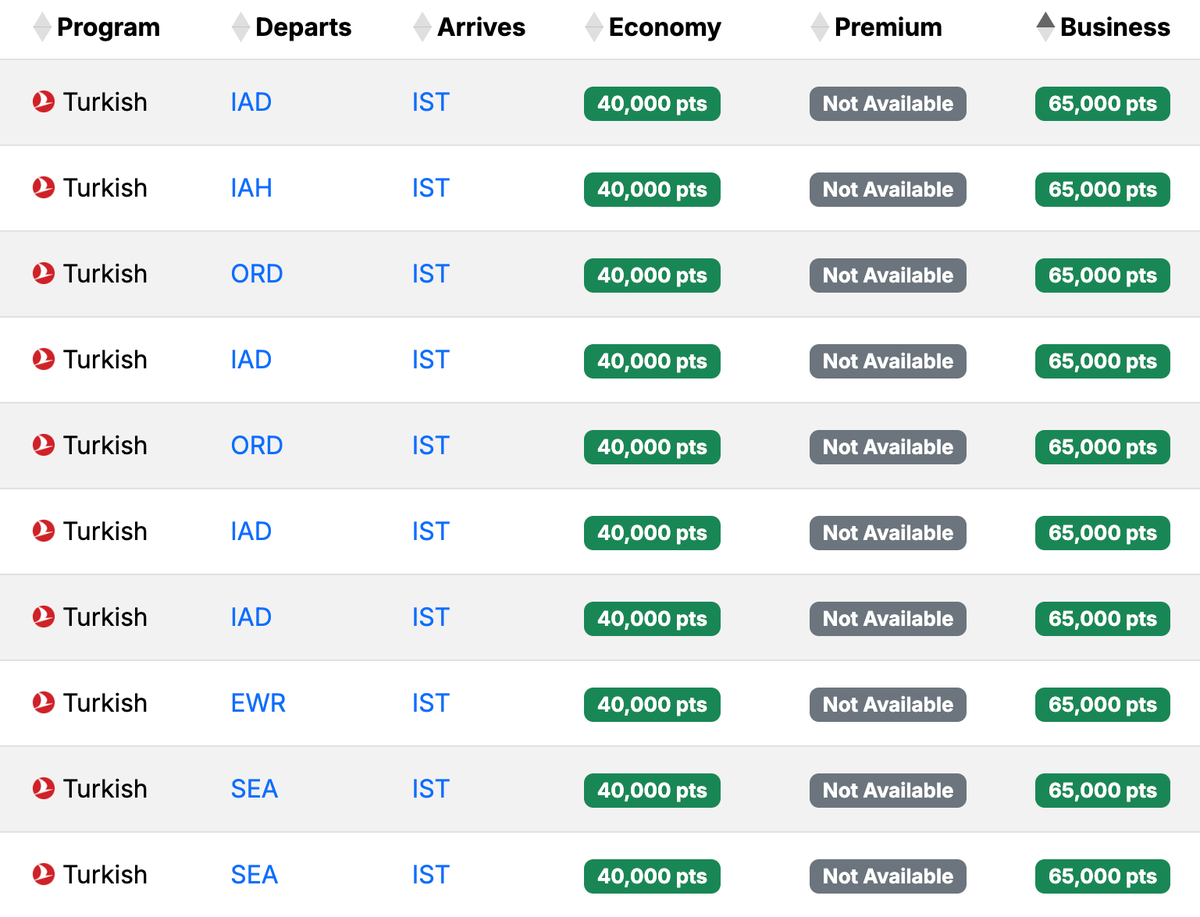
Task: Click Not Available Premium badge in IAH row
Action: tap(888, 189)
